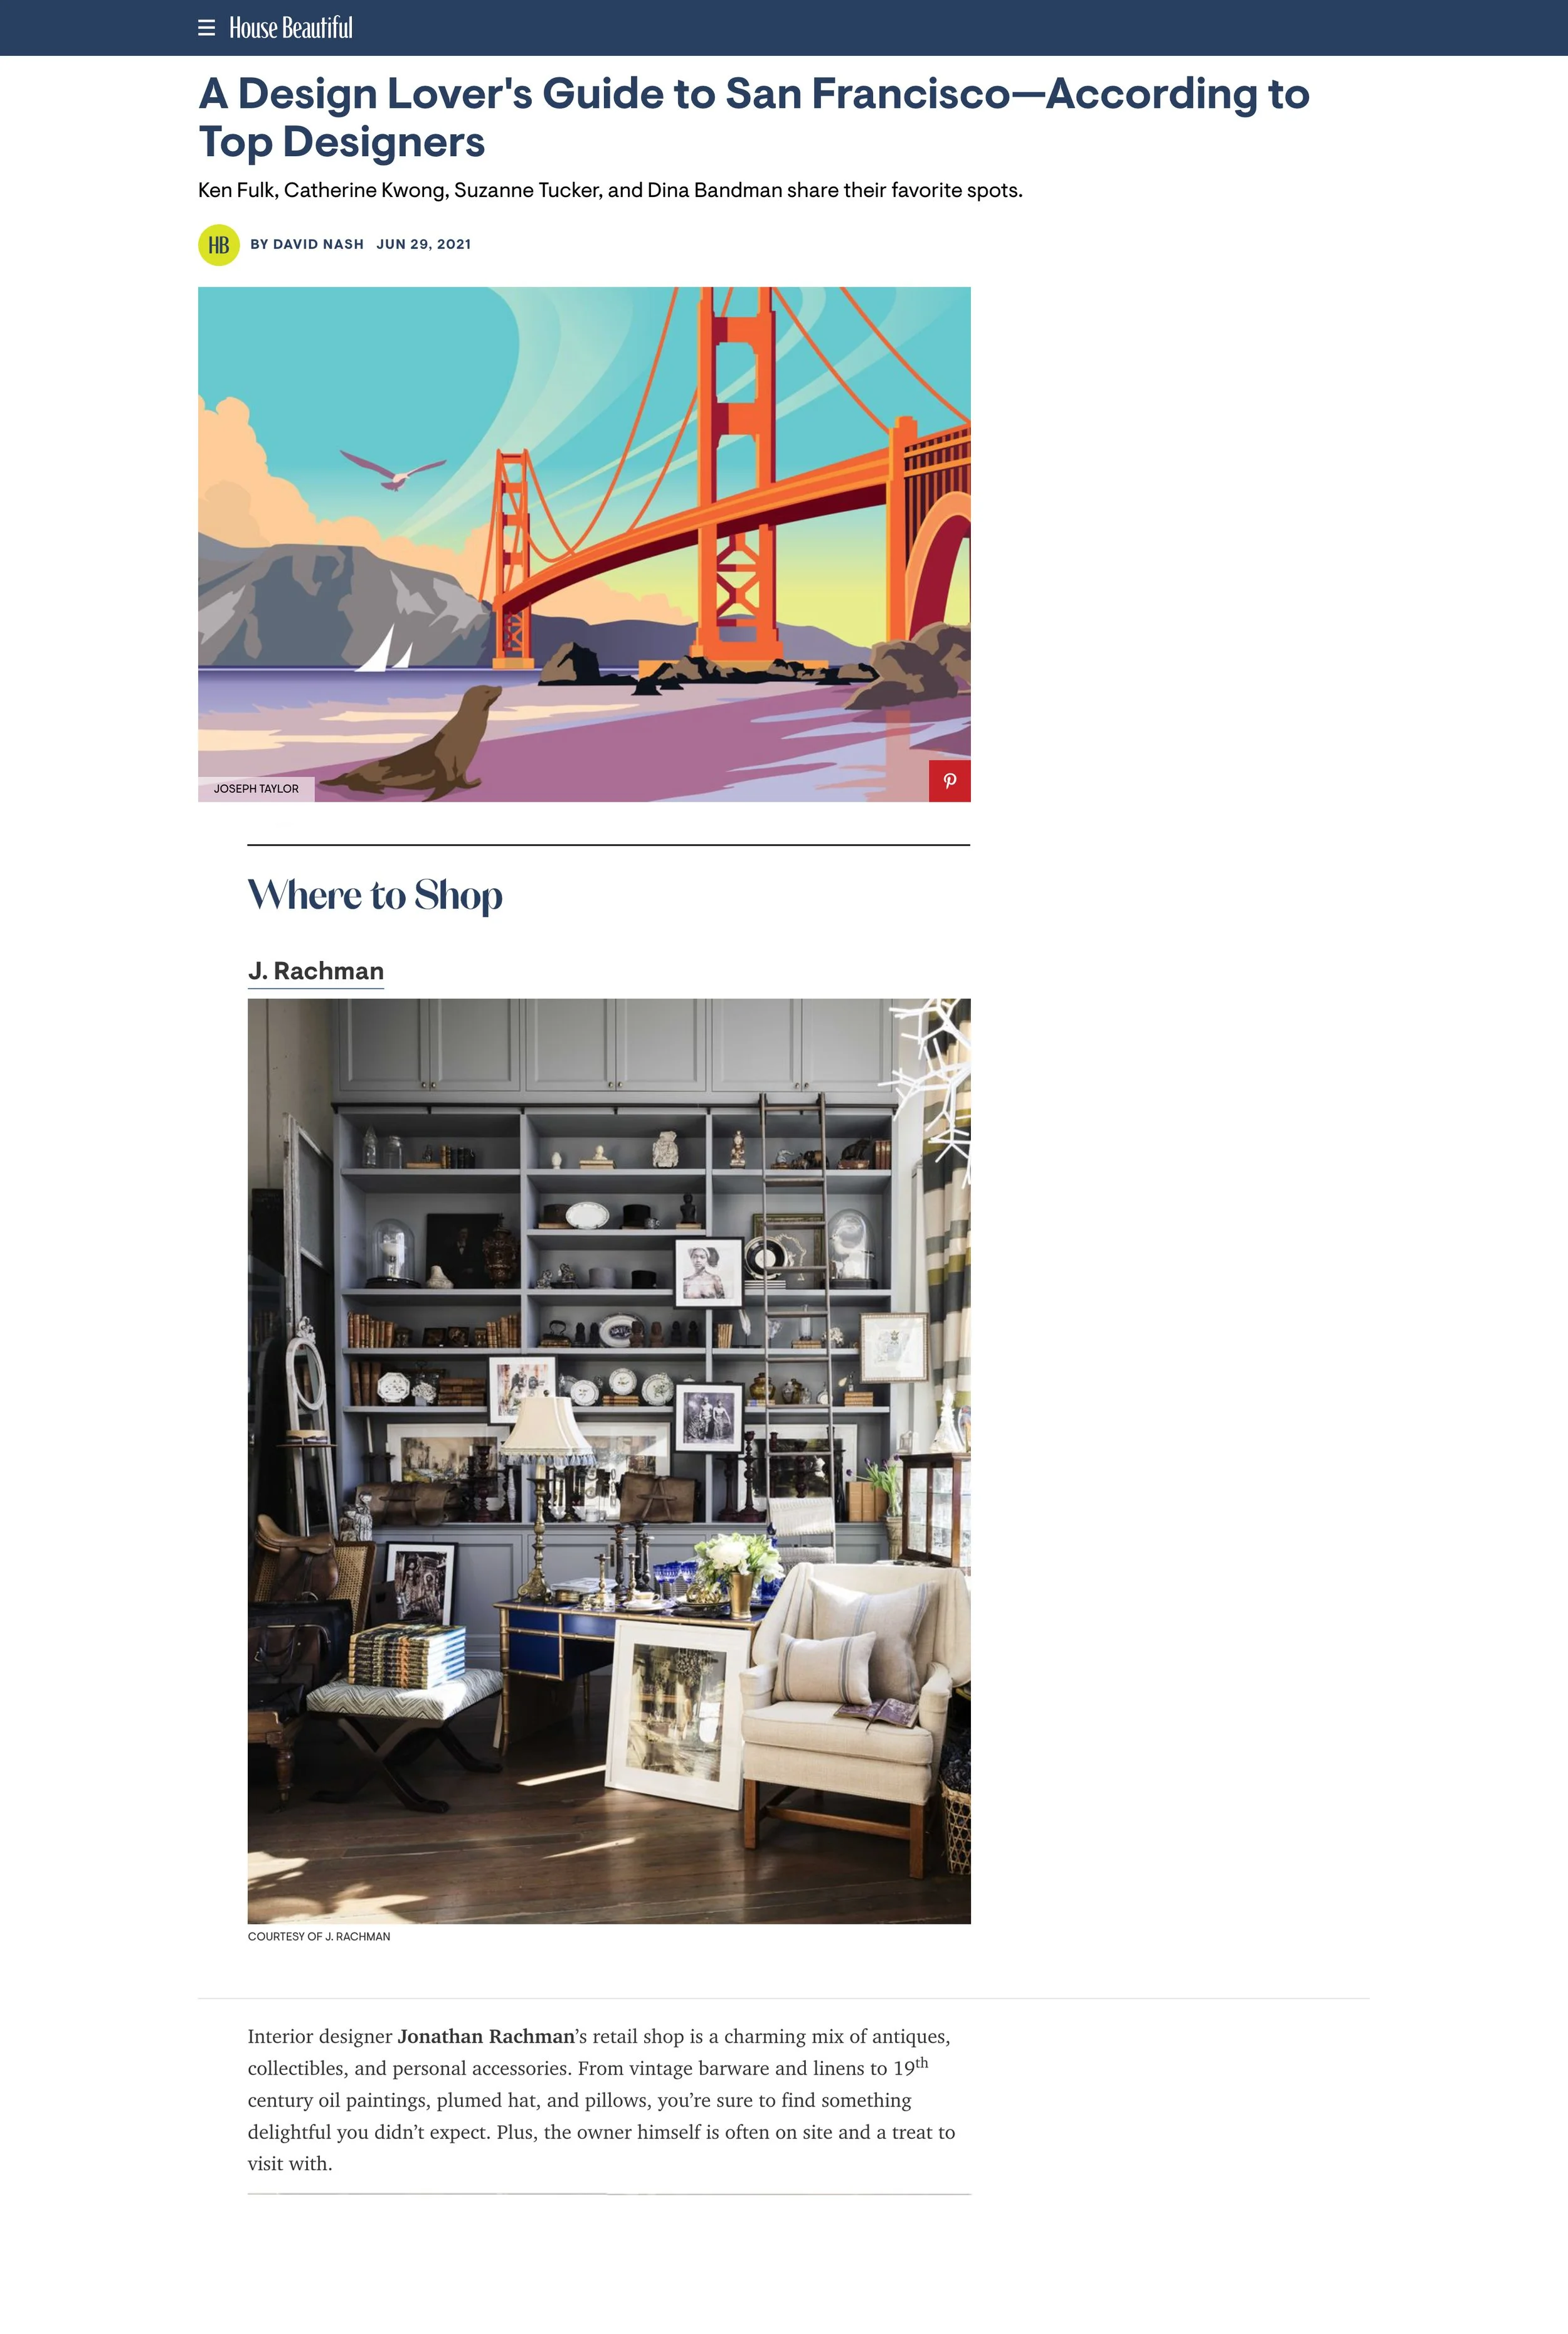
Task: Open David Nash's author page
Action: pyautogui.click(x=307, y=245)
